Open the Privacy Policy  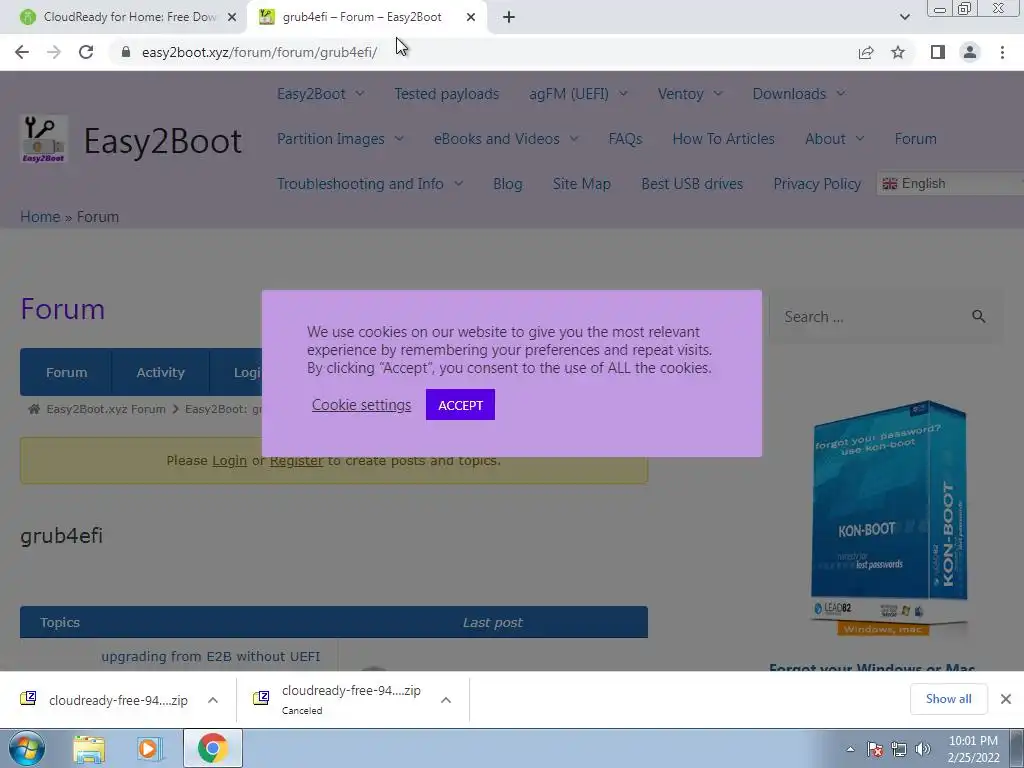click(817, 184)
